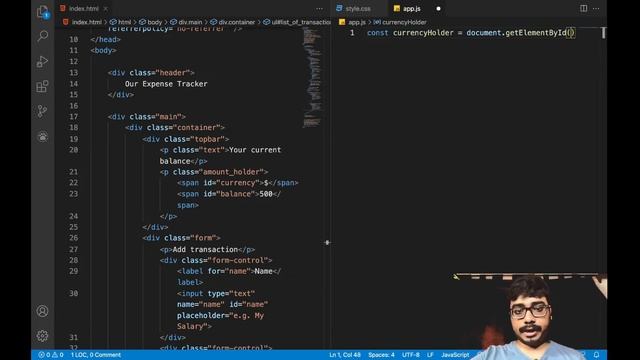Open the notifications bell
640x360 pixels.
(x=596, y=355)
